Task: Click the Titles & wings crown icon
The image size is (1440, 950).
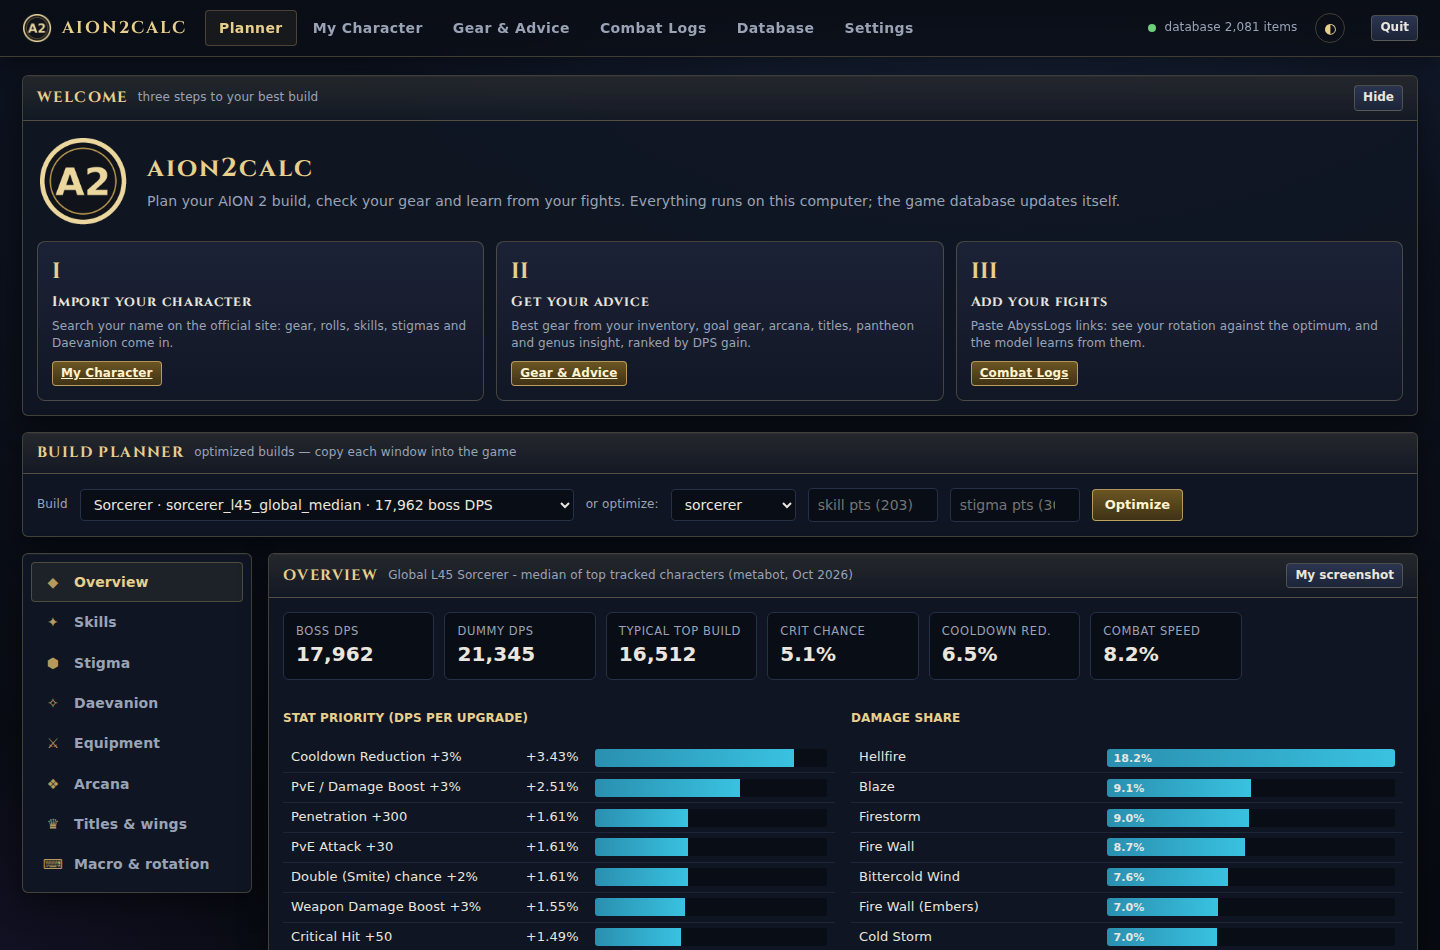Action: pyautogui.click(x=53, y=824)
